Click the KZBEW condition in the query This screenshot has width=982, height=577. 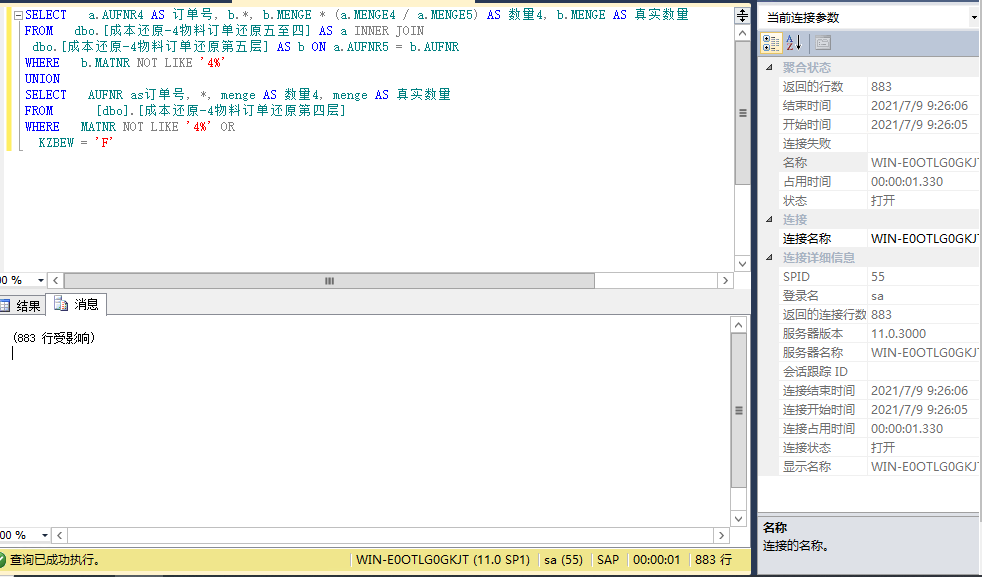coord(76,143)
